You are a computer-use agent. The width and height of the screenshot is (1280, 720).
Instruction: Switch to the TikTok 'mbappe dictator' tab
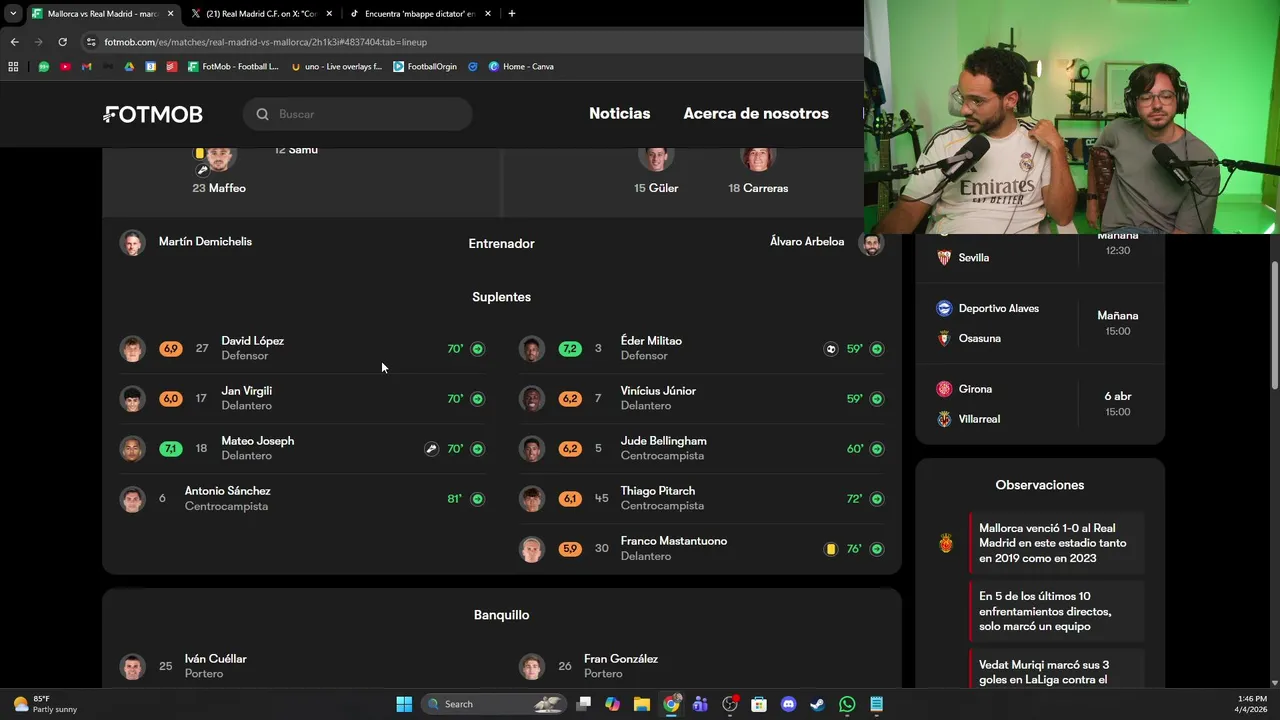(x=420, y=14)
